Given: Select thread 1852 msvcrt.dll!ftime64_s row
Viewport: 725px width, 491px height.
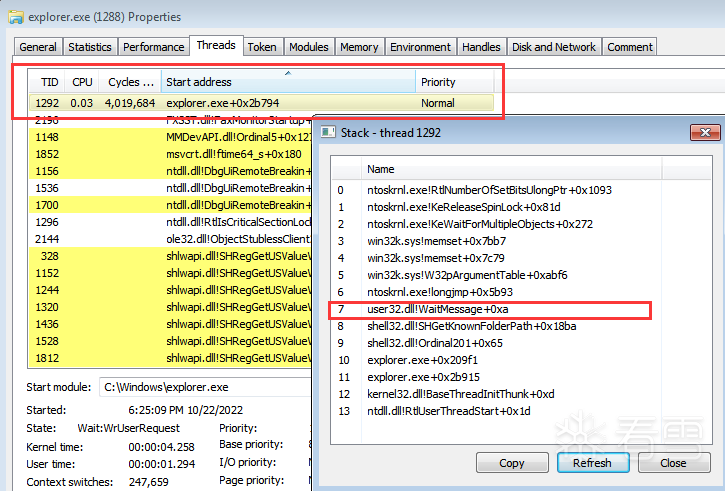Looking at the screenshot, I should point(170,154).
